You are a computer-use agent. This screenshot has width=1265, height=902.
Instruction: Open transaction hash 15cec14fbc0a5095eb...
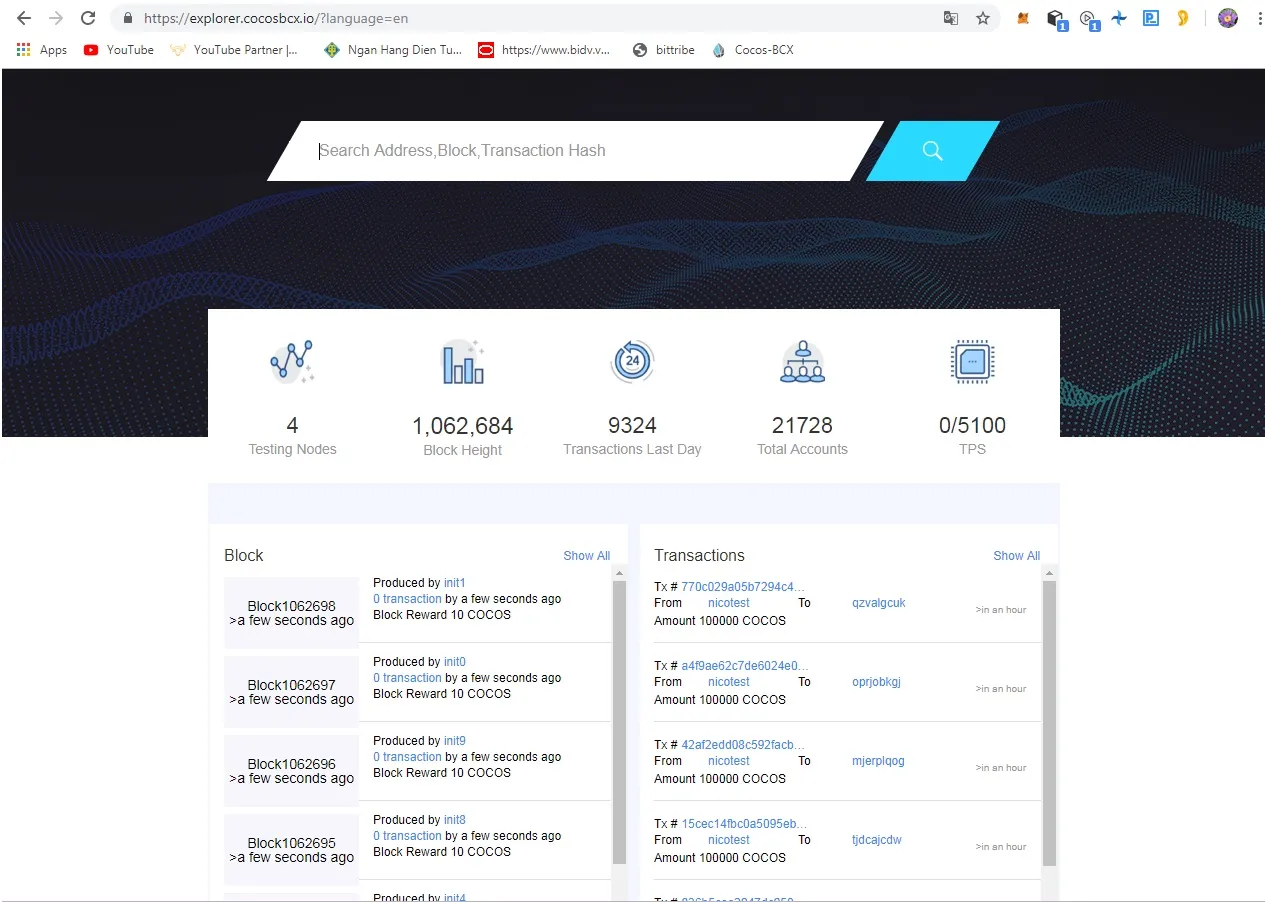744,824
